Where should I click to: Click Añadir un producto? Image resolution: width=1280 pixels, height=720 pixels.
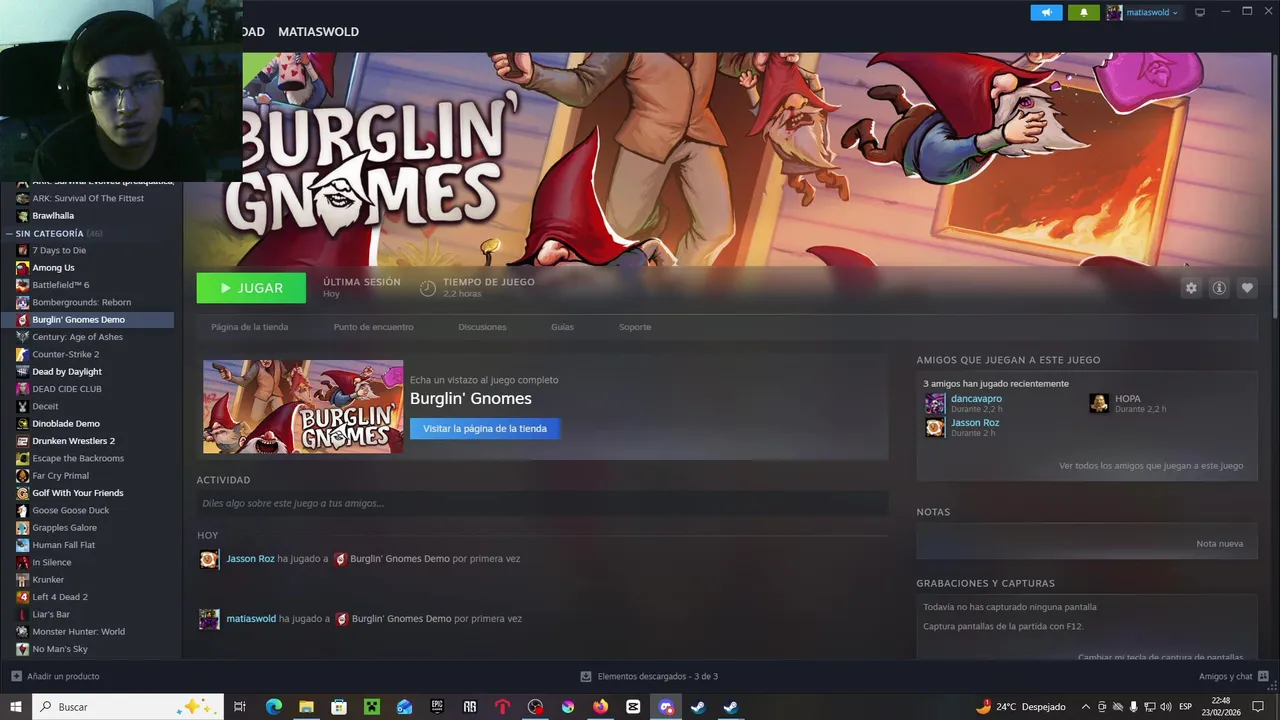pos(63,677)
